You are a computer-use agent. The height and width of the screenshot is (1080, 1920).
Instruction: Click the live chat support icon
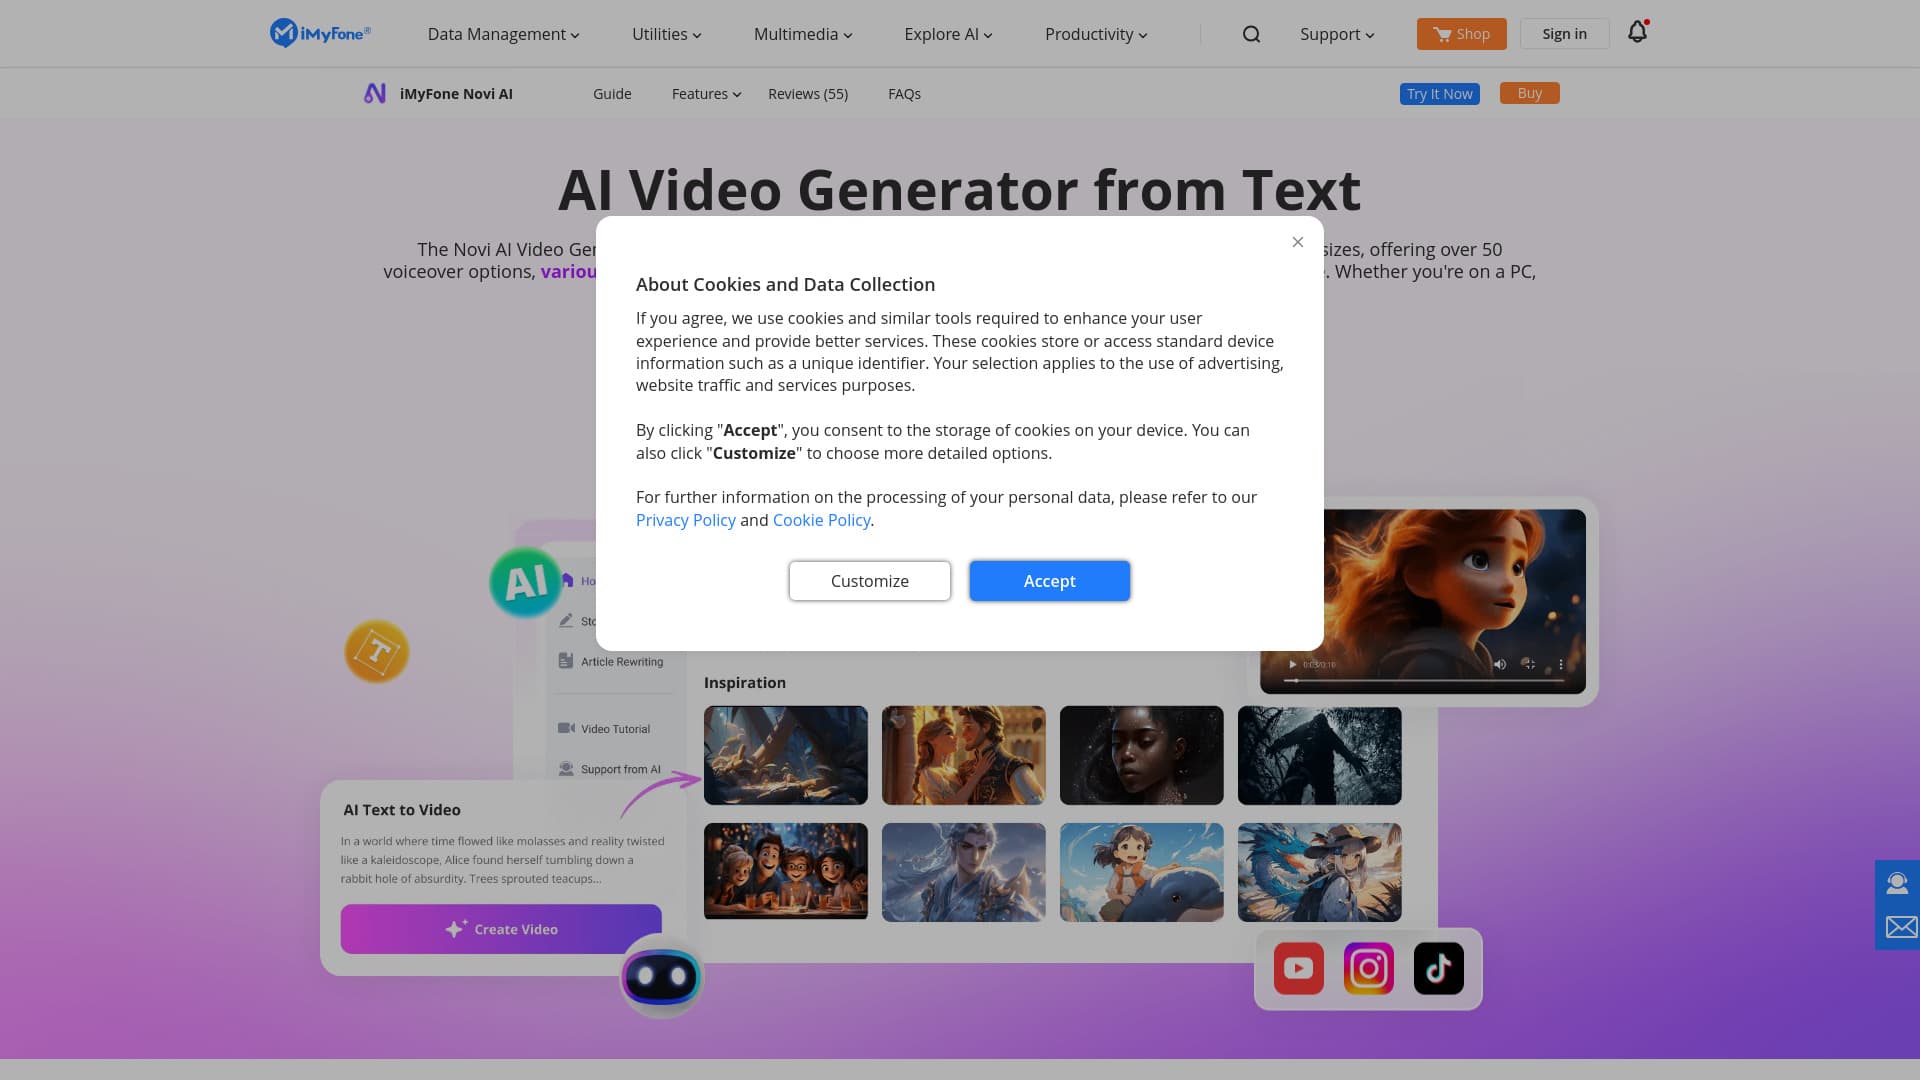coord(1898,882)
